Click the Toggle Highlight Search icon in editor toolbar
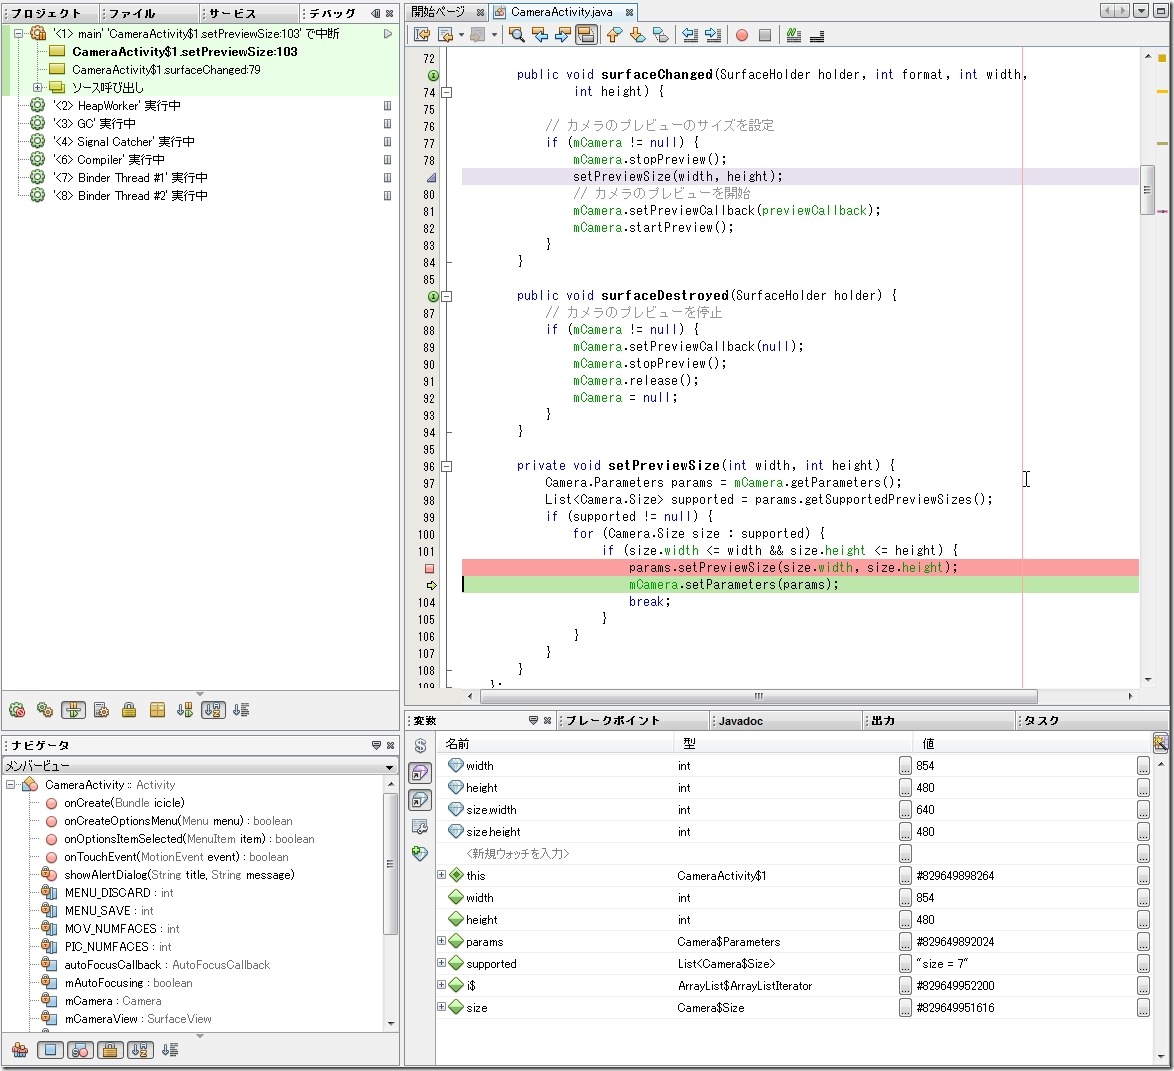Image resolution: width=1174 pixels, height=1071 pixels. (x=586, y=35)
